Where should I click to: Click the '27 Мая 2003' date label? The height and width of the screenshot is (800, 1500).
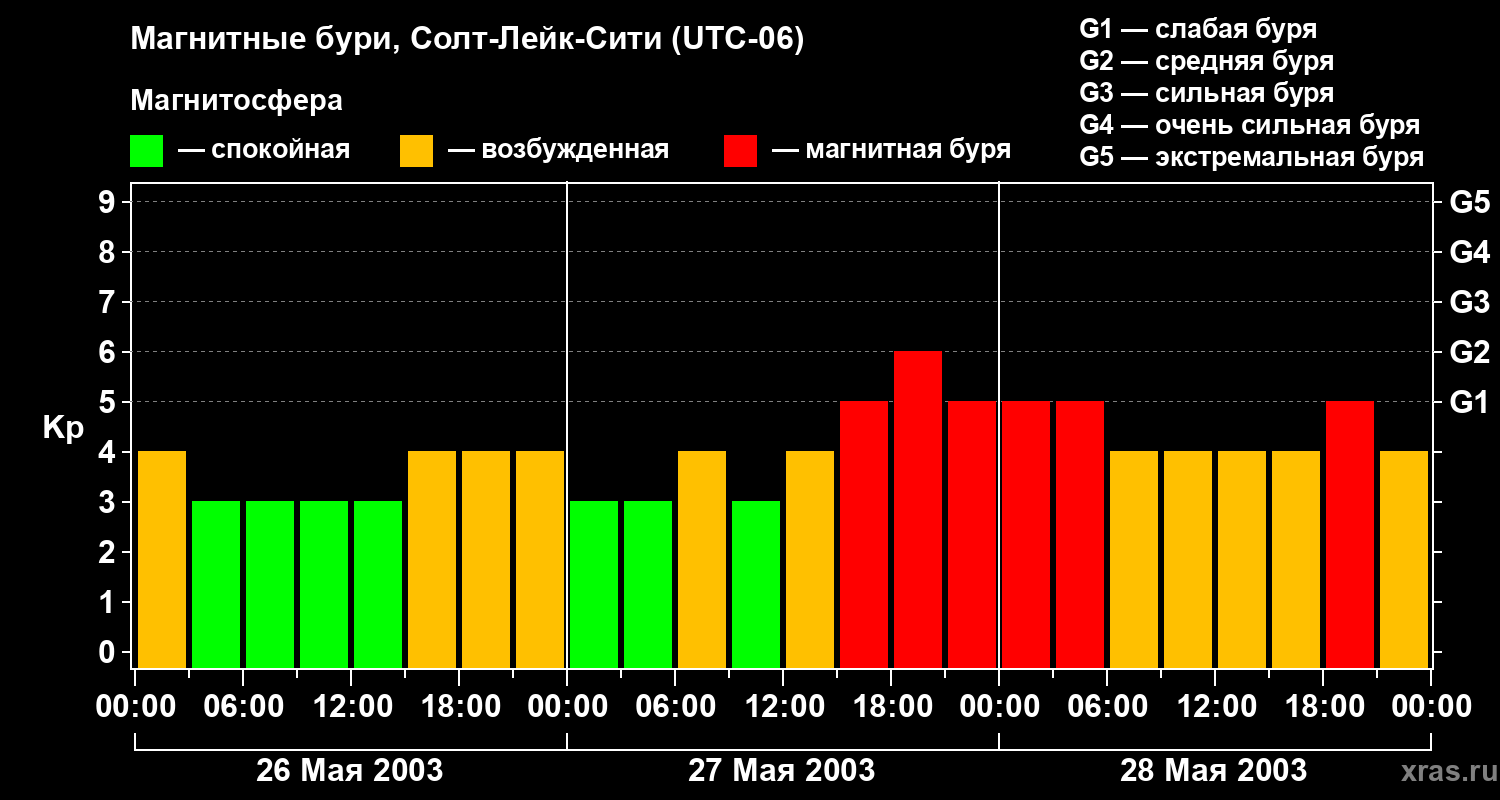pos(781,770)
